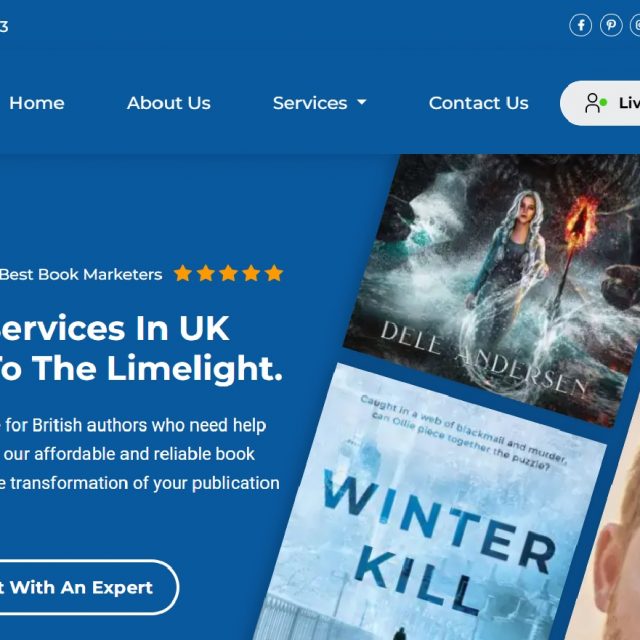This screenshot has width=640, height=640.
Task: Click the Best Book Marketers label
Action: click(x=81, y=274)
